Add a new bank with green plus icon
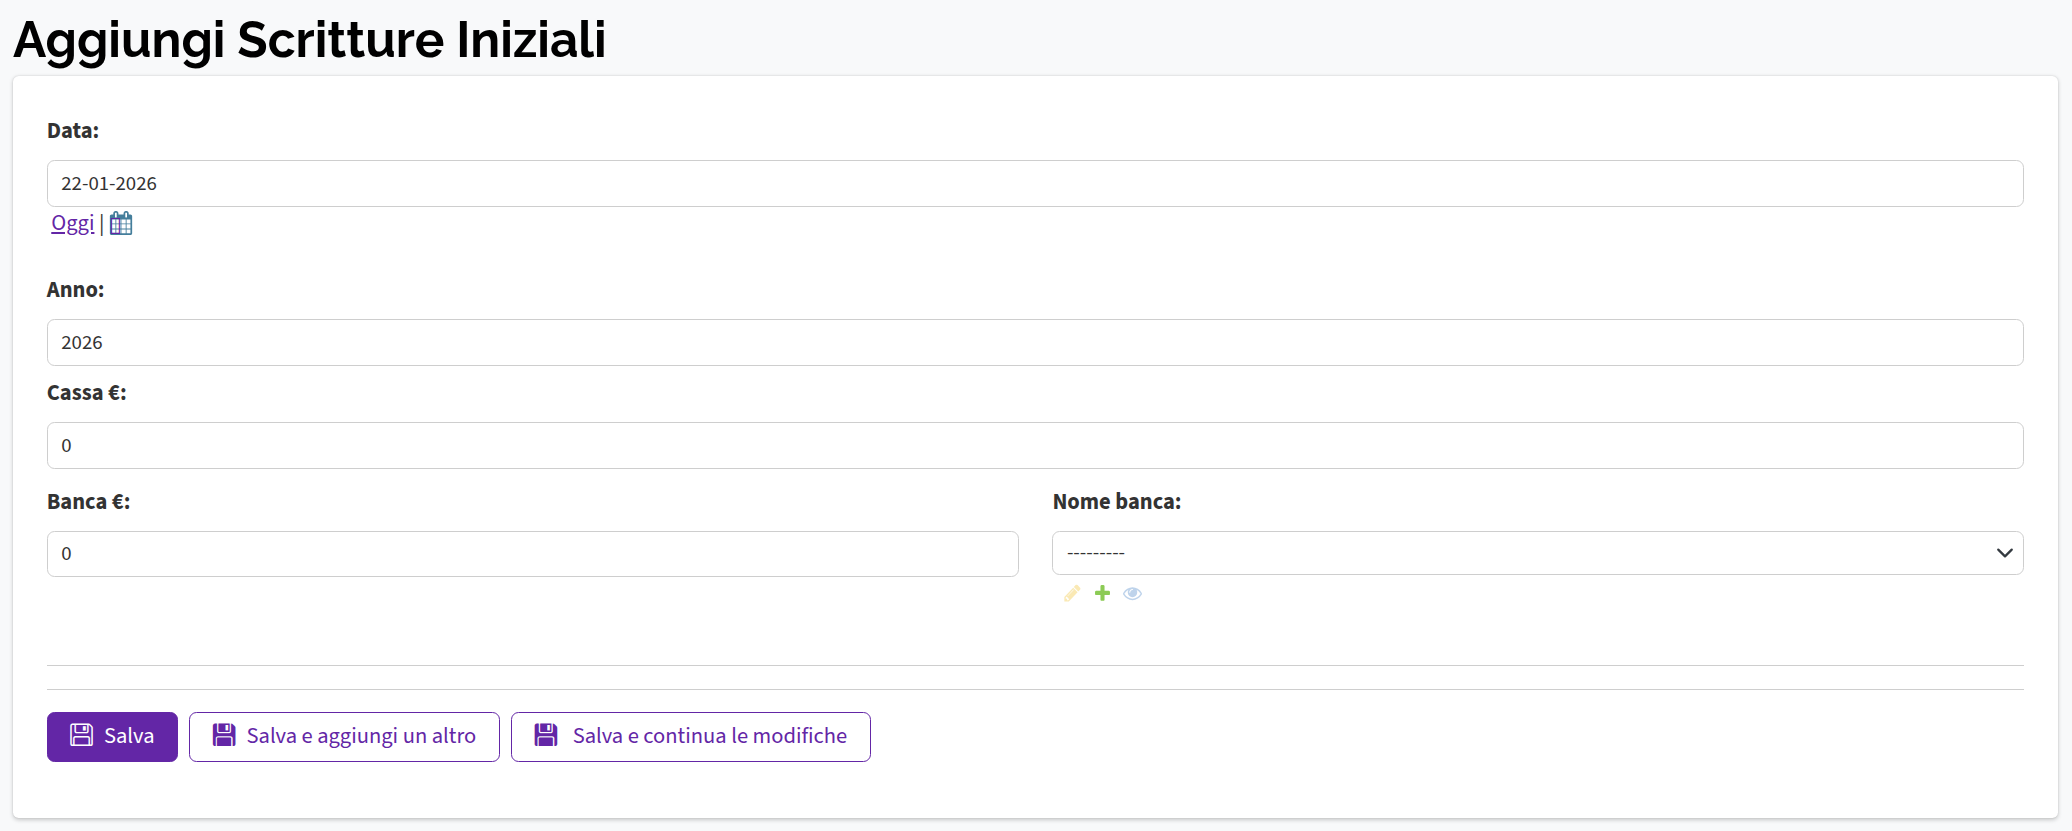2072x831 pixels. pyautogui.click(x=1102, y=594)
